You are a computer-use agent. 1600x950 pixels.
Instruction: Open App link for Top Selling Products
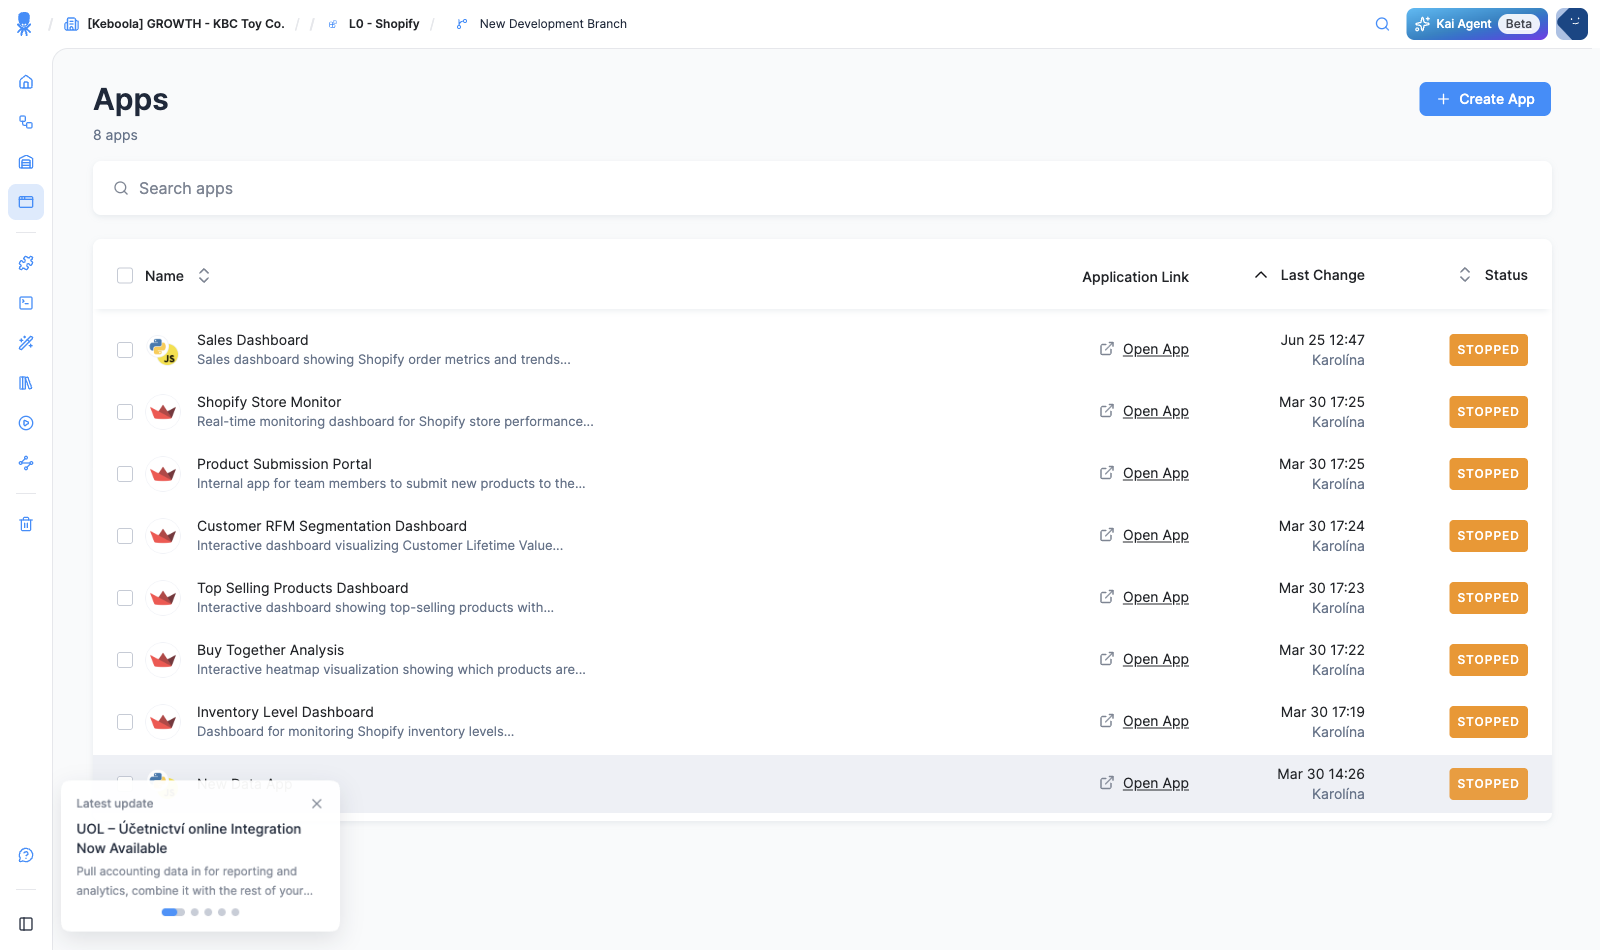(x=1156, y=597)
